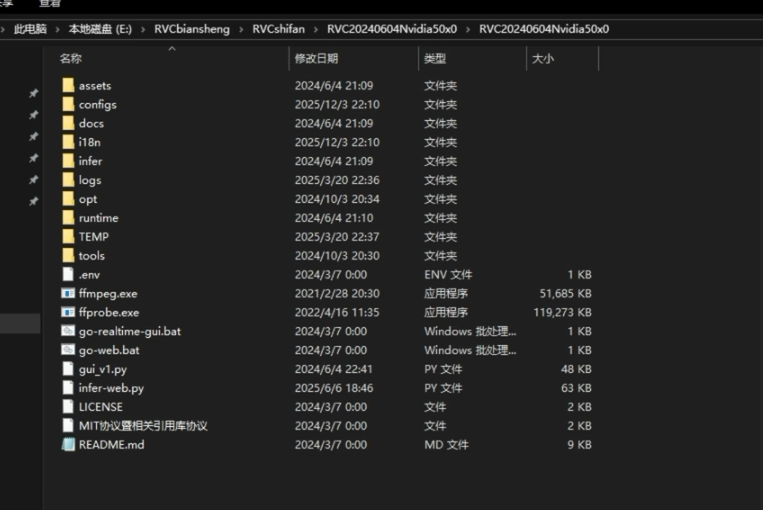This screenshot has height=510, width=763.
Task: Click the tools folder icon
Action: 68,255
